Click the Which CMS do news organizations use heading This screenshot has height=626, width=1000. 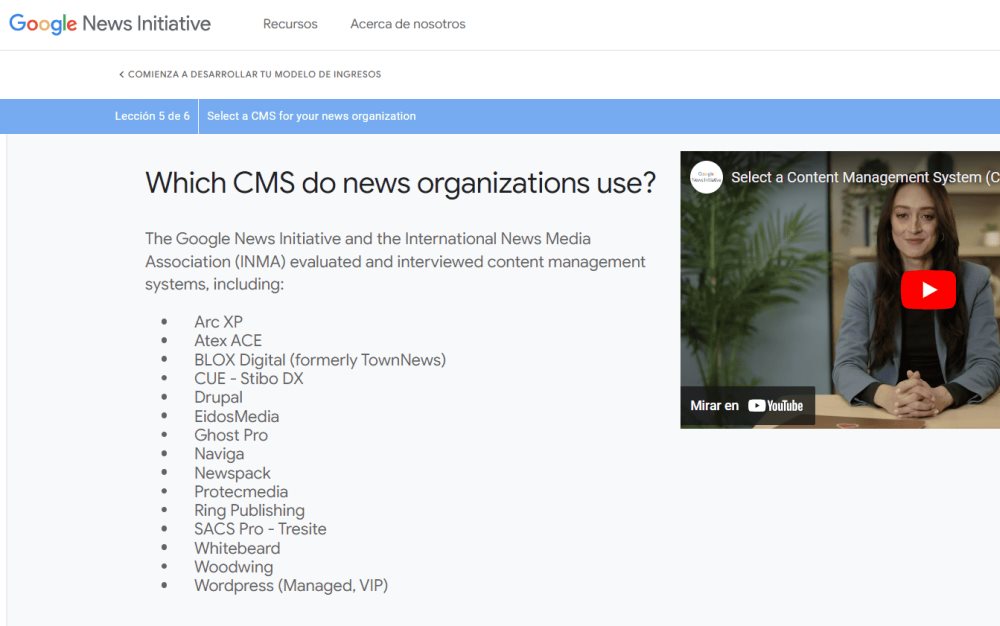(400, 183)
